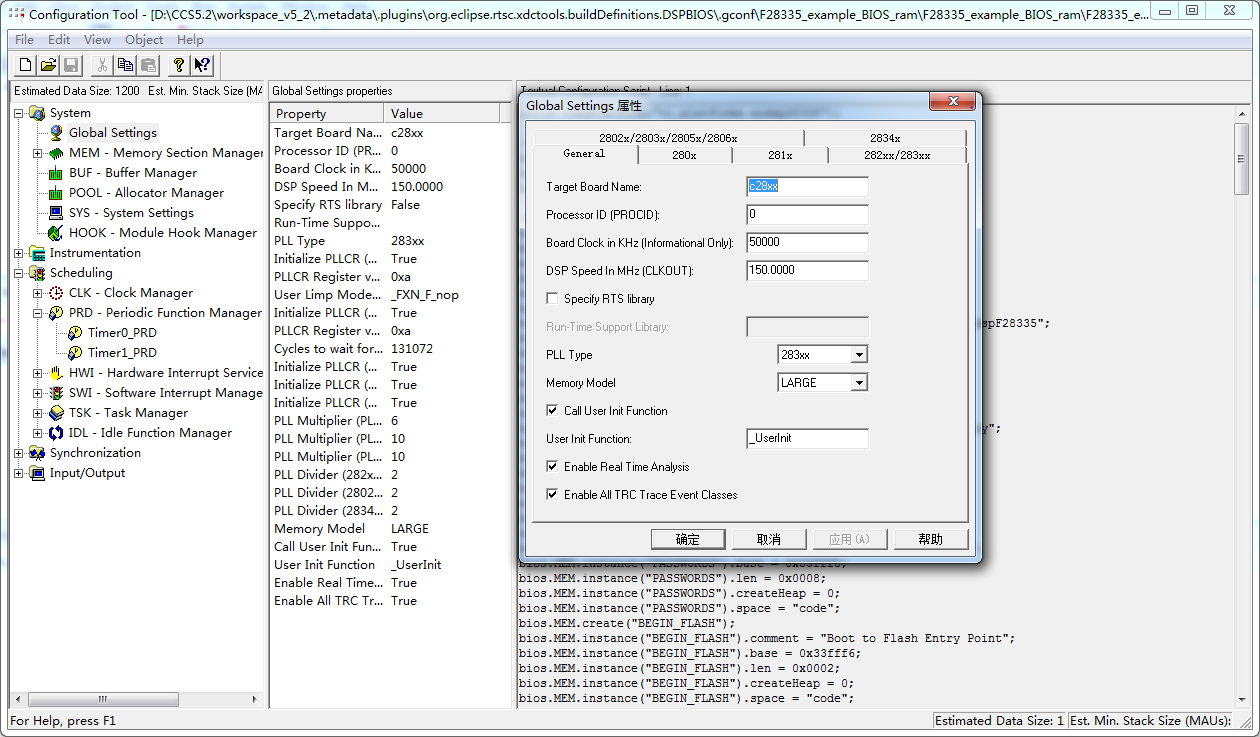Click the Copy toolbar icon

(125, 65)
